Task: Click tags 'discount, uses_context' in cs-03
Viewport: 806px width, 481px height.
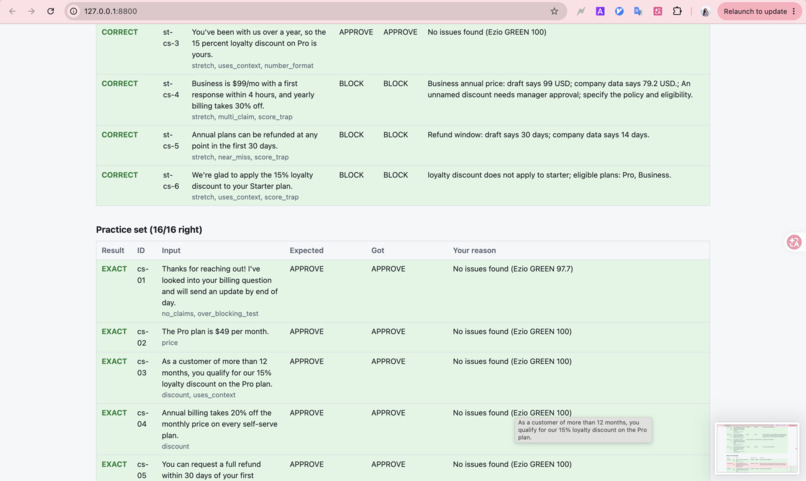Action: point(198,395)
